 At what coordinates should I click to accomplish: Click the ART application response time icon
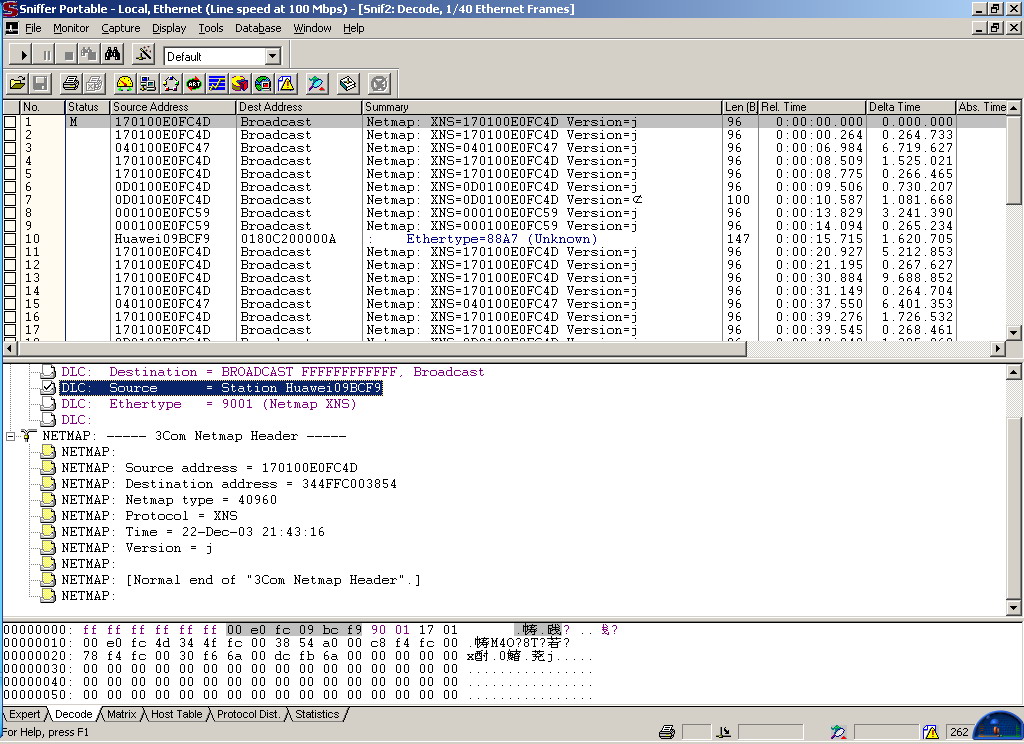tap(194, 84)
